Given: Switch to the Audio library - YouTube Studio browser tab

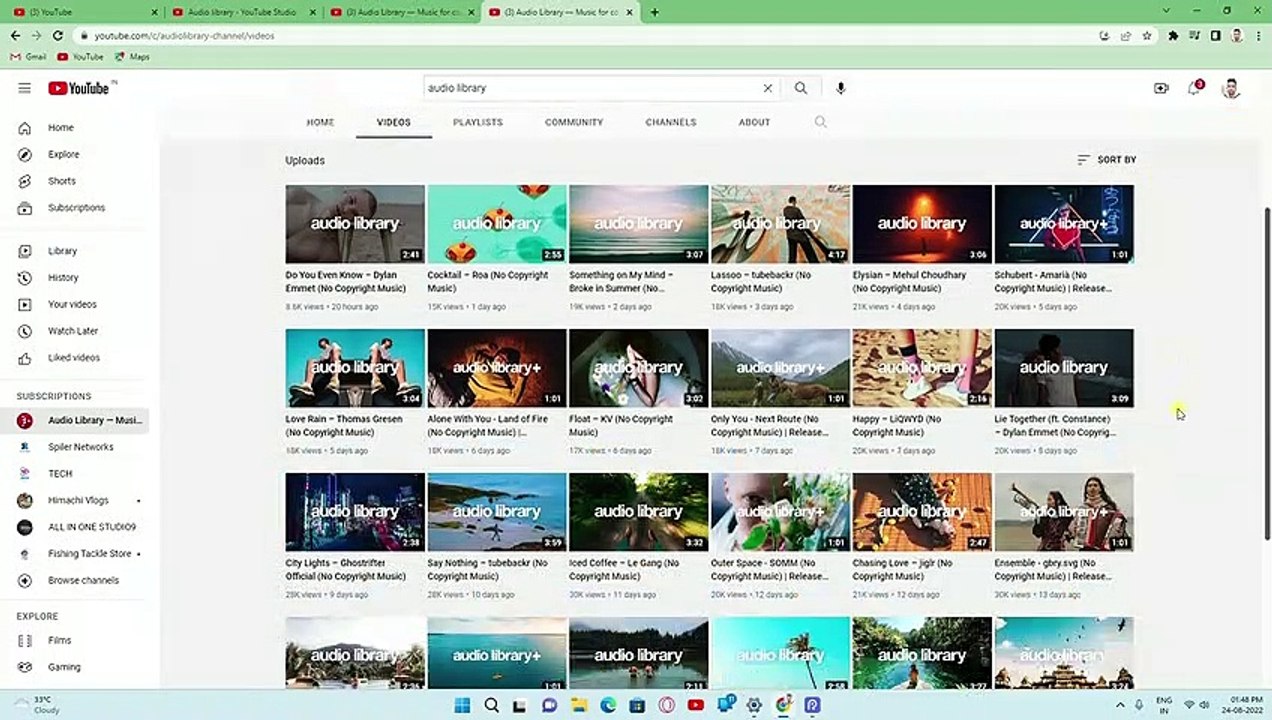Looking at the screenshot, I should pyautogui.click(x=243, y=12).
